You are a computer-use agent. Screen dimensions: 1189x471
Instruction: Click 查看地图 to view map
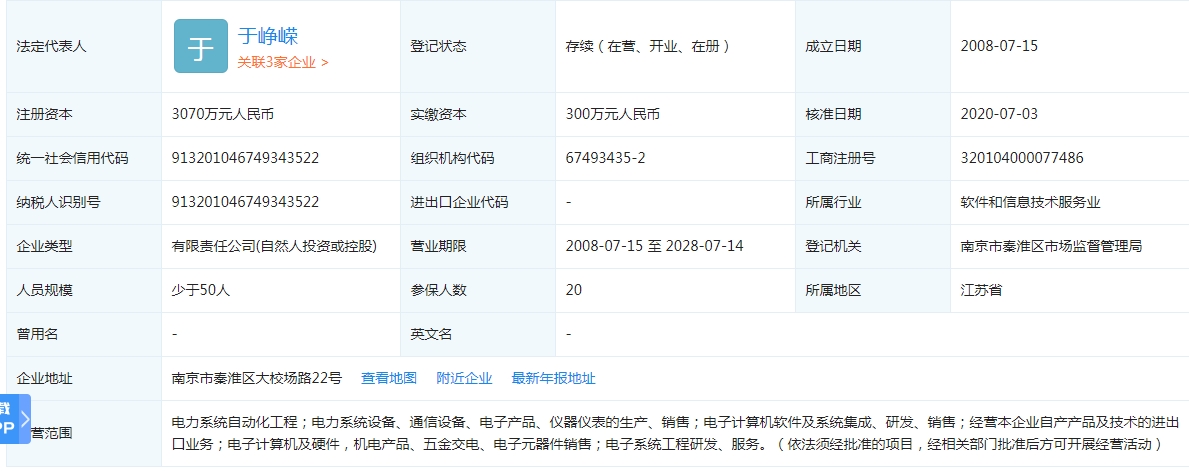389,378
